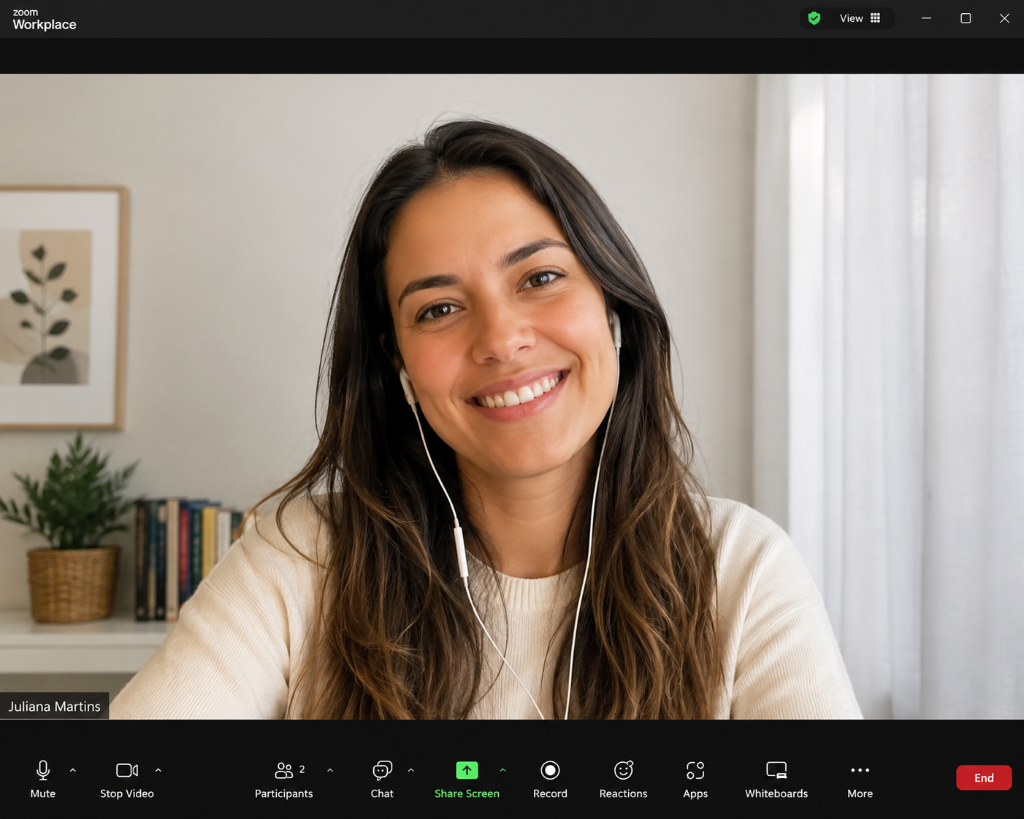Start recording the meeting
The image size is (1024, 819).
(550, 779)
